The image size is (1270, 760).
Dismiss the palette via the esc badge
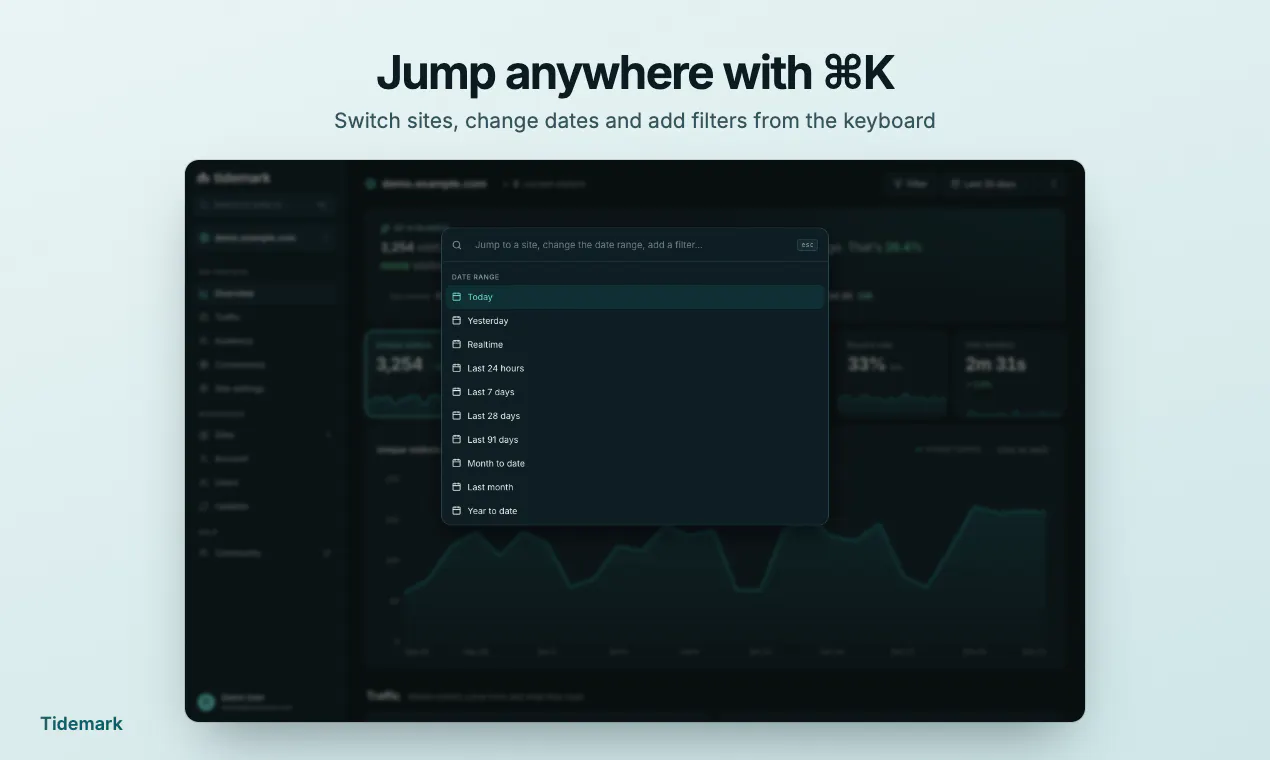click(807, 245)
